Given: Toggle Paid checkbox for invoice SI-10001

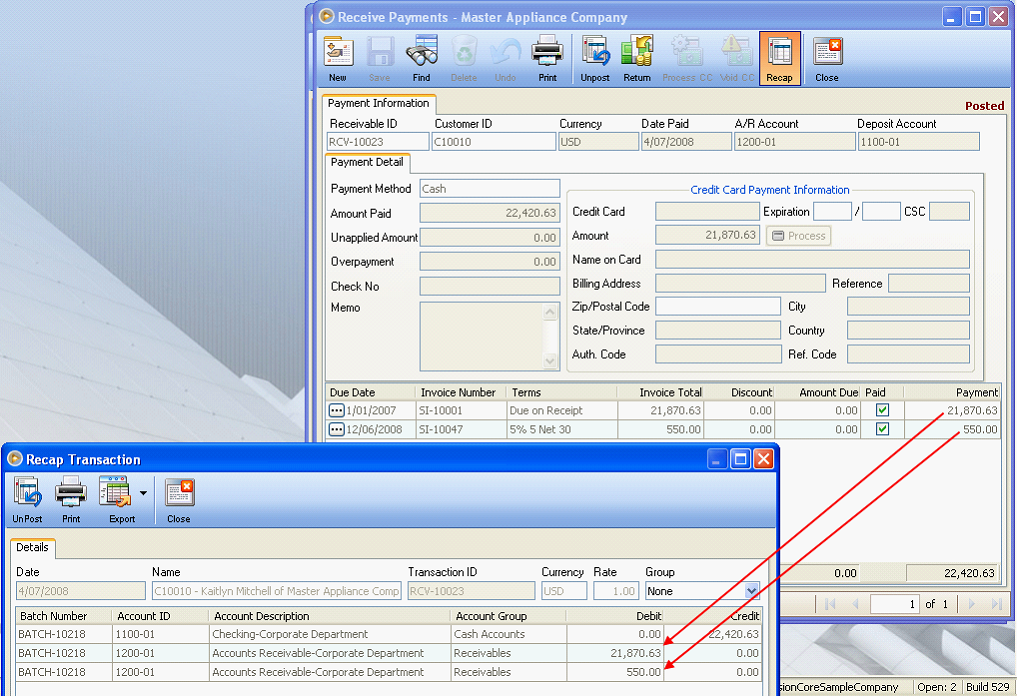Looking at the screenshot, I should 882,410.
